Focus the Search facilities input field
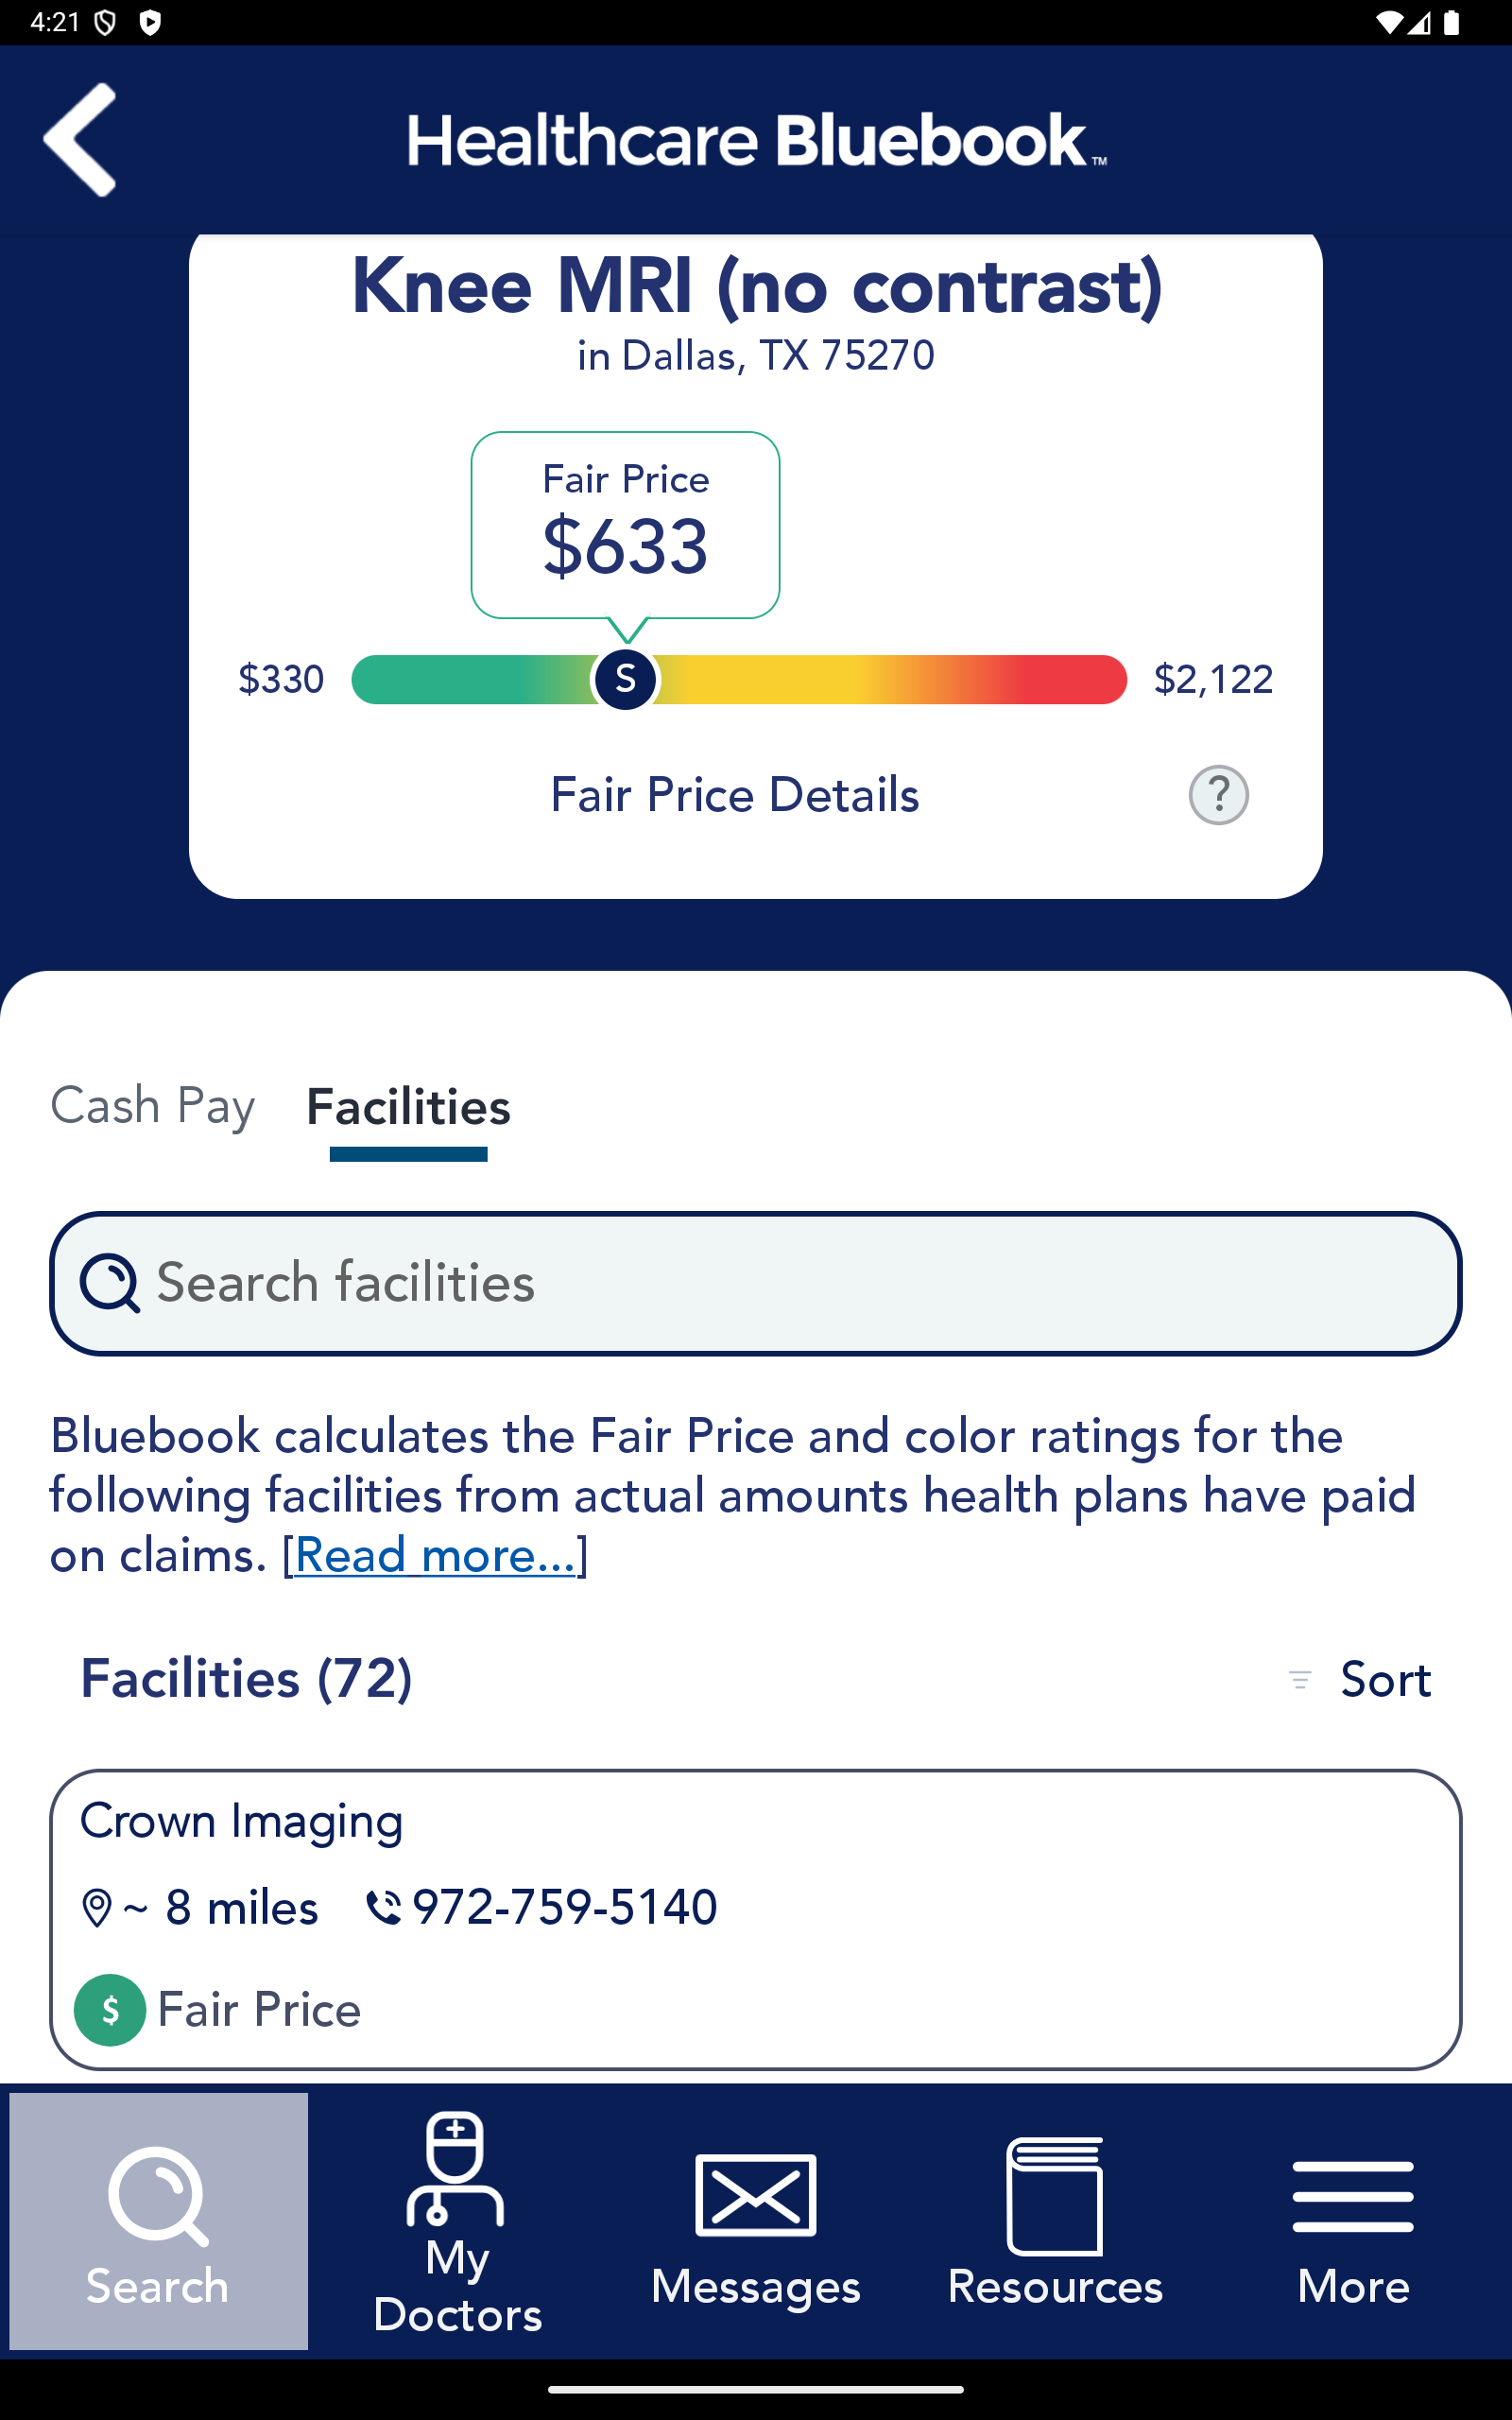 (x=756, y=1283)
